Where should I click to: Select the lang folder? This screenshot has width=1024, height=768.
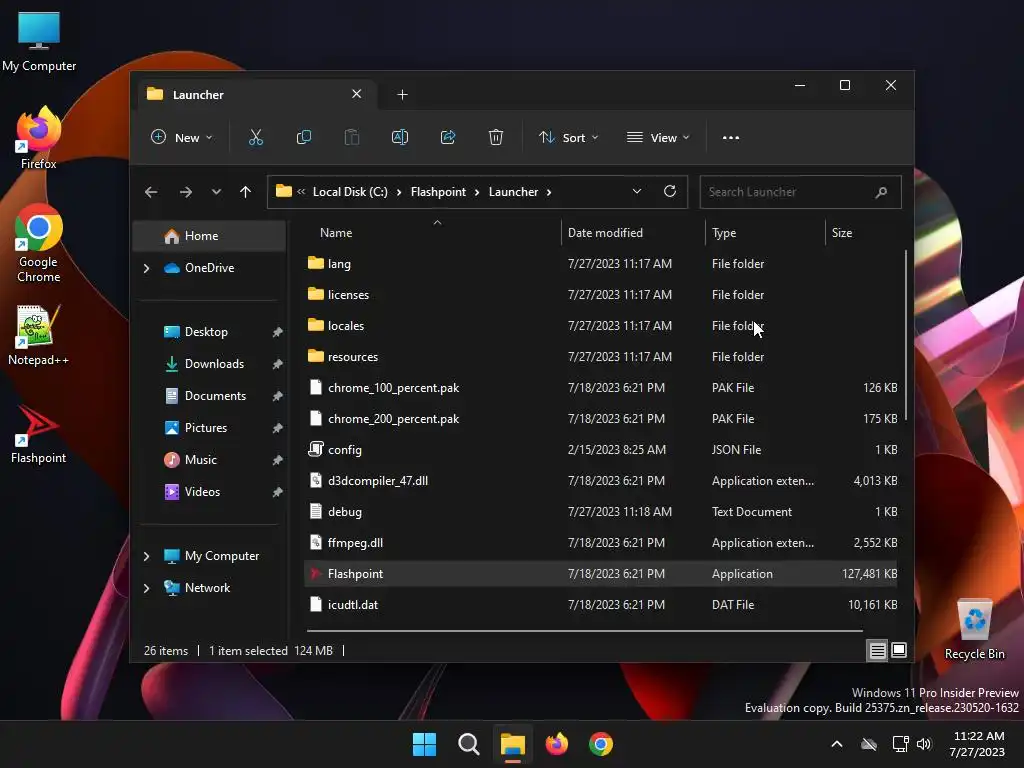[601, 264]
